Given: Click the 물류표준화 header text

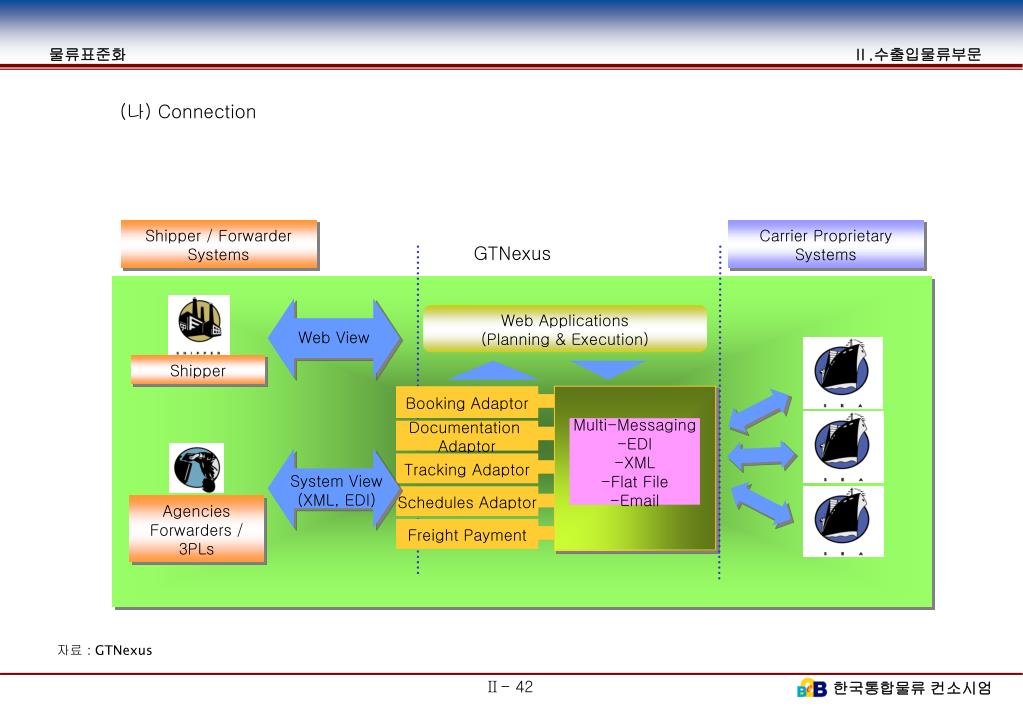Looking at the screenshot, I should pos(87,54).
